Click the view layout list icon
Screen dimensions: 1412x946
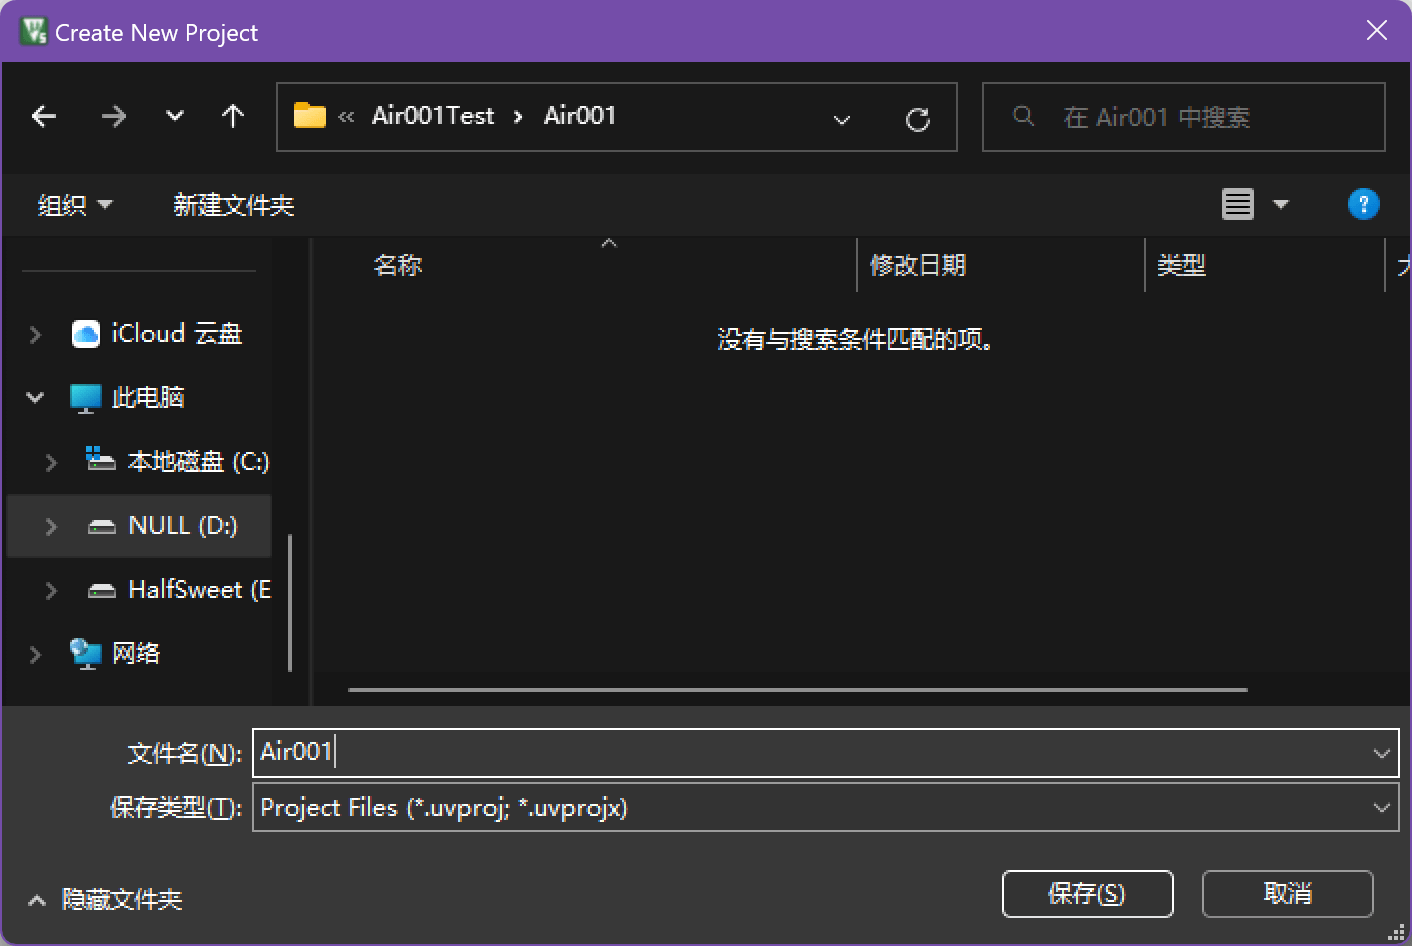(1238, 205)
